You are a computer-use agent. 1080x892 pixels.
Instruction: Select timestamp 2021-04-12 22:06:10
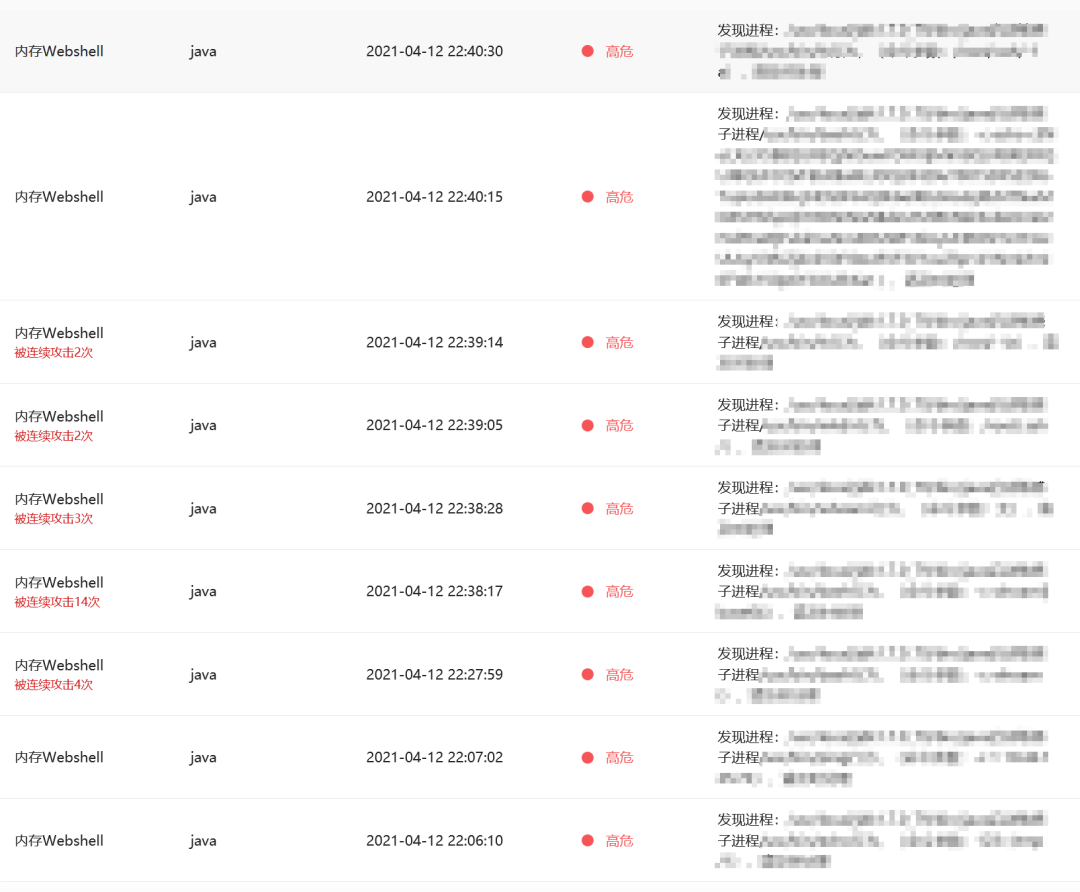(x=434, y=840)
